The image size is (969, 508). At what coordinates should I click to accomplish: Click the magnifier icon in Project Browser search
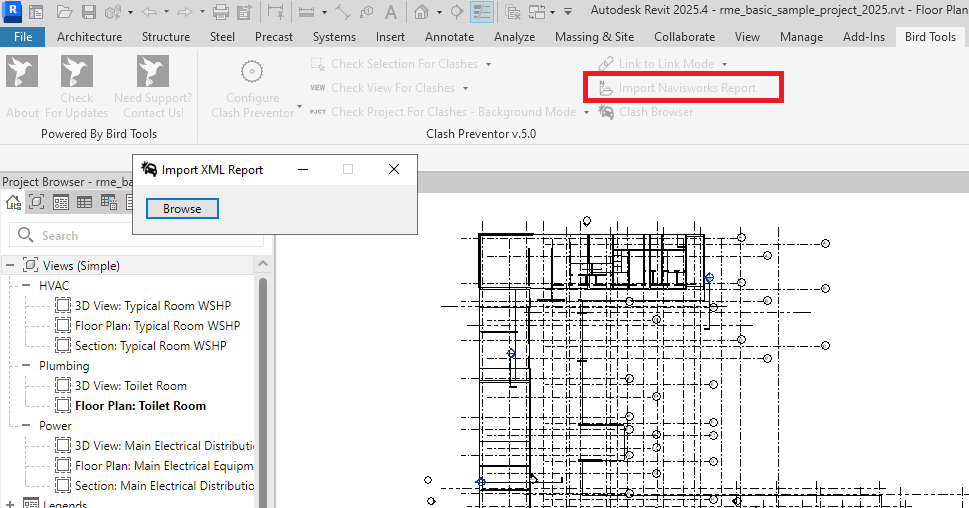tap(25, 235)
